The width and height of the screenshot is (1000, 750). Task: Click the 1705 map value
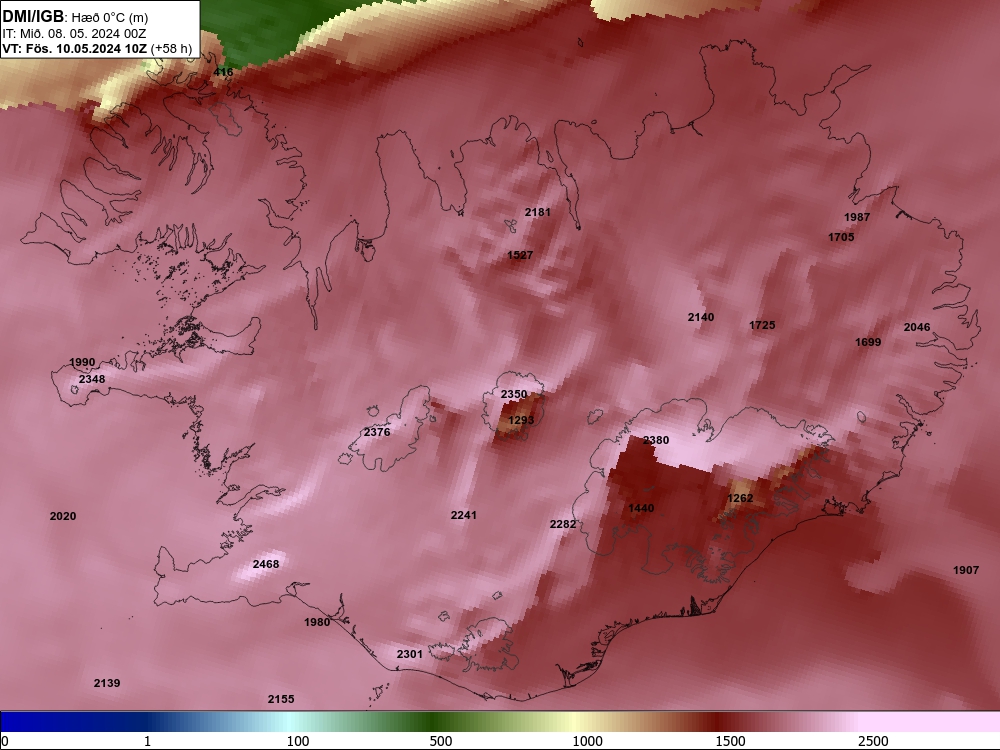[841, 237]
